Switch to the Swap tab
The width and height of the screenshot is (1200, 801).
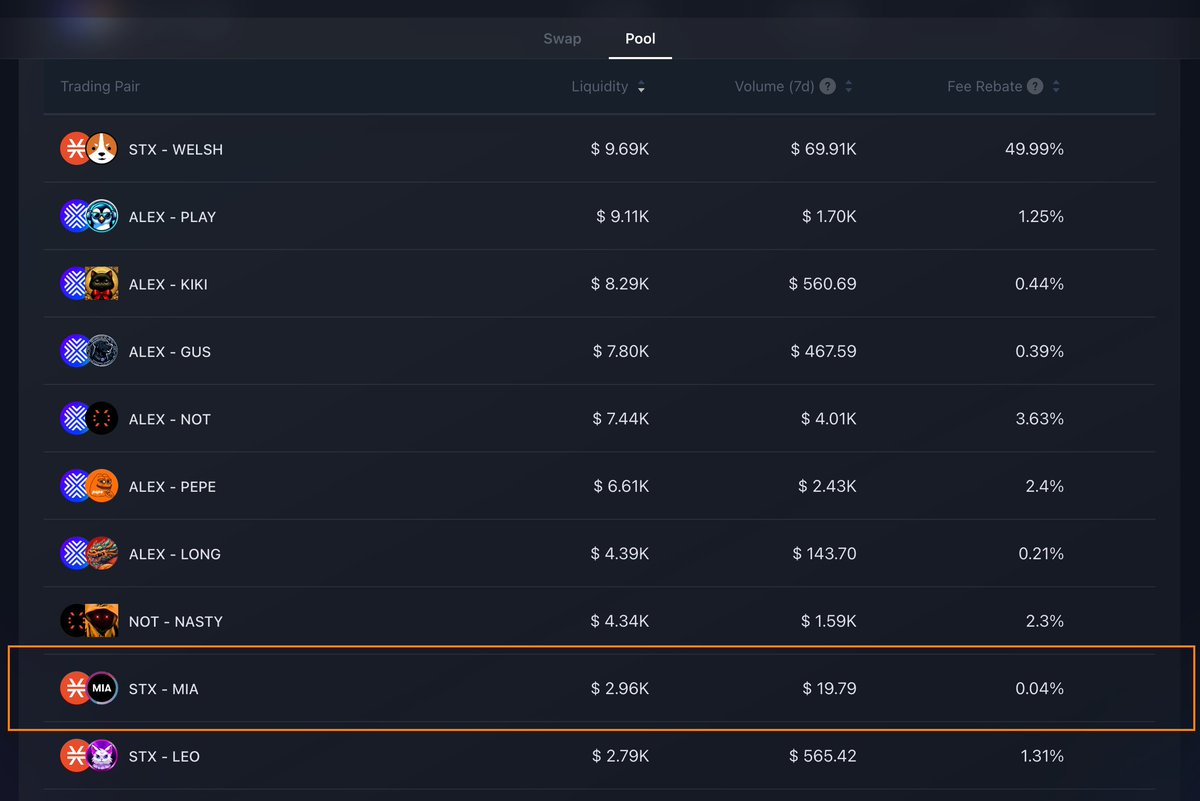click(x=562, y=39)
